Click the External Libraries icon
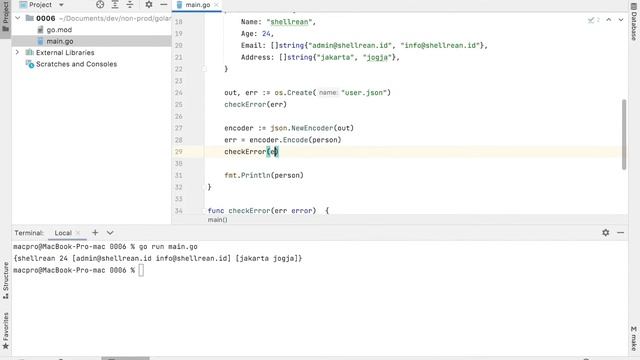640x360 pixels. pos(29,52)
